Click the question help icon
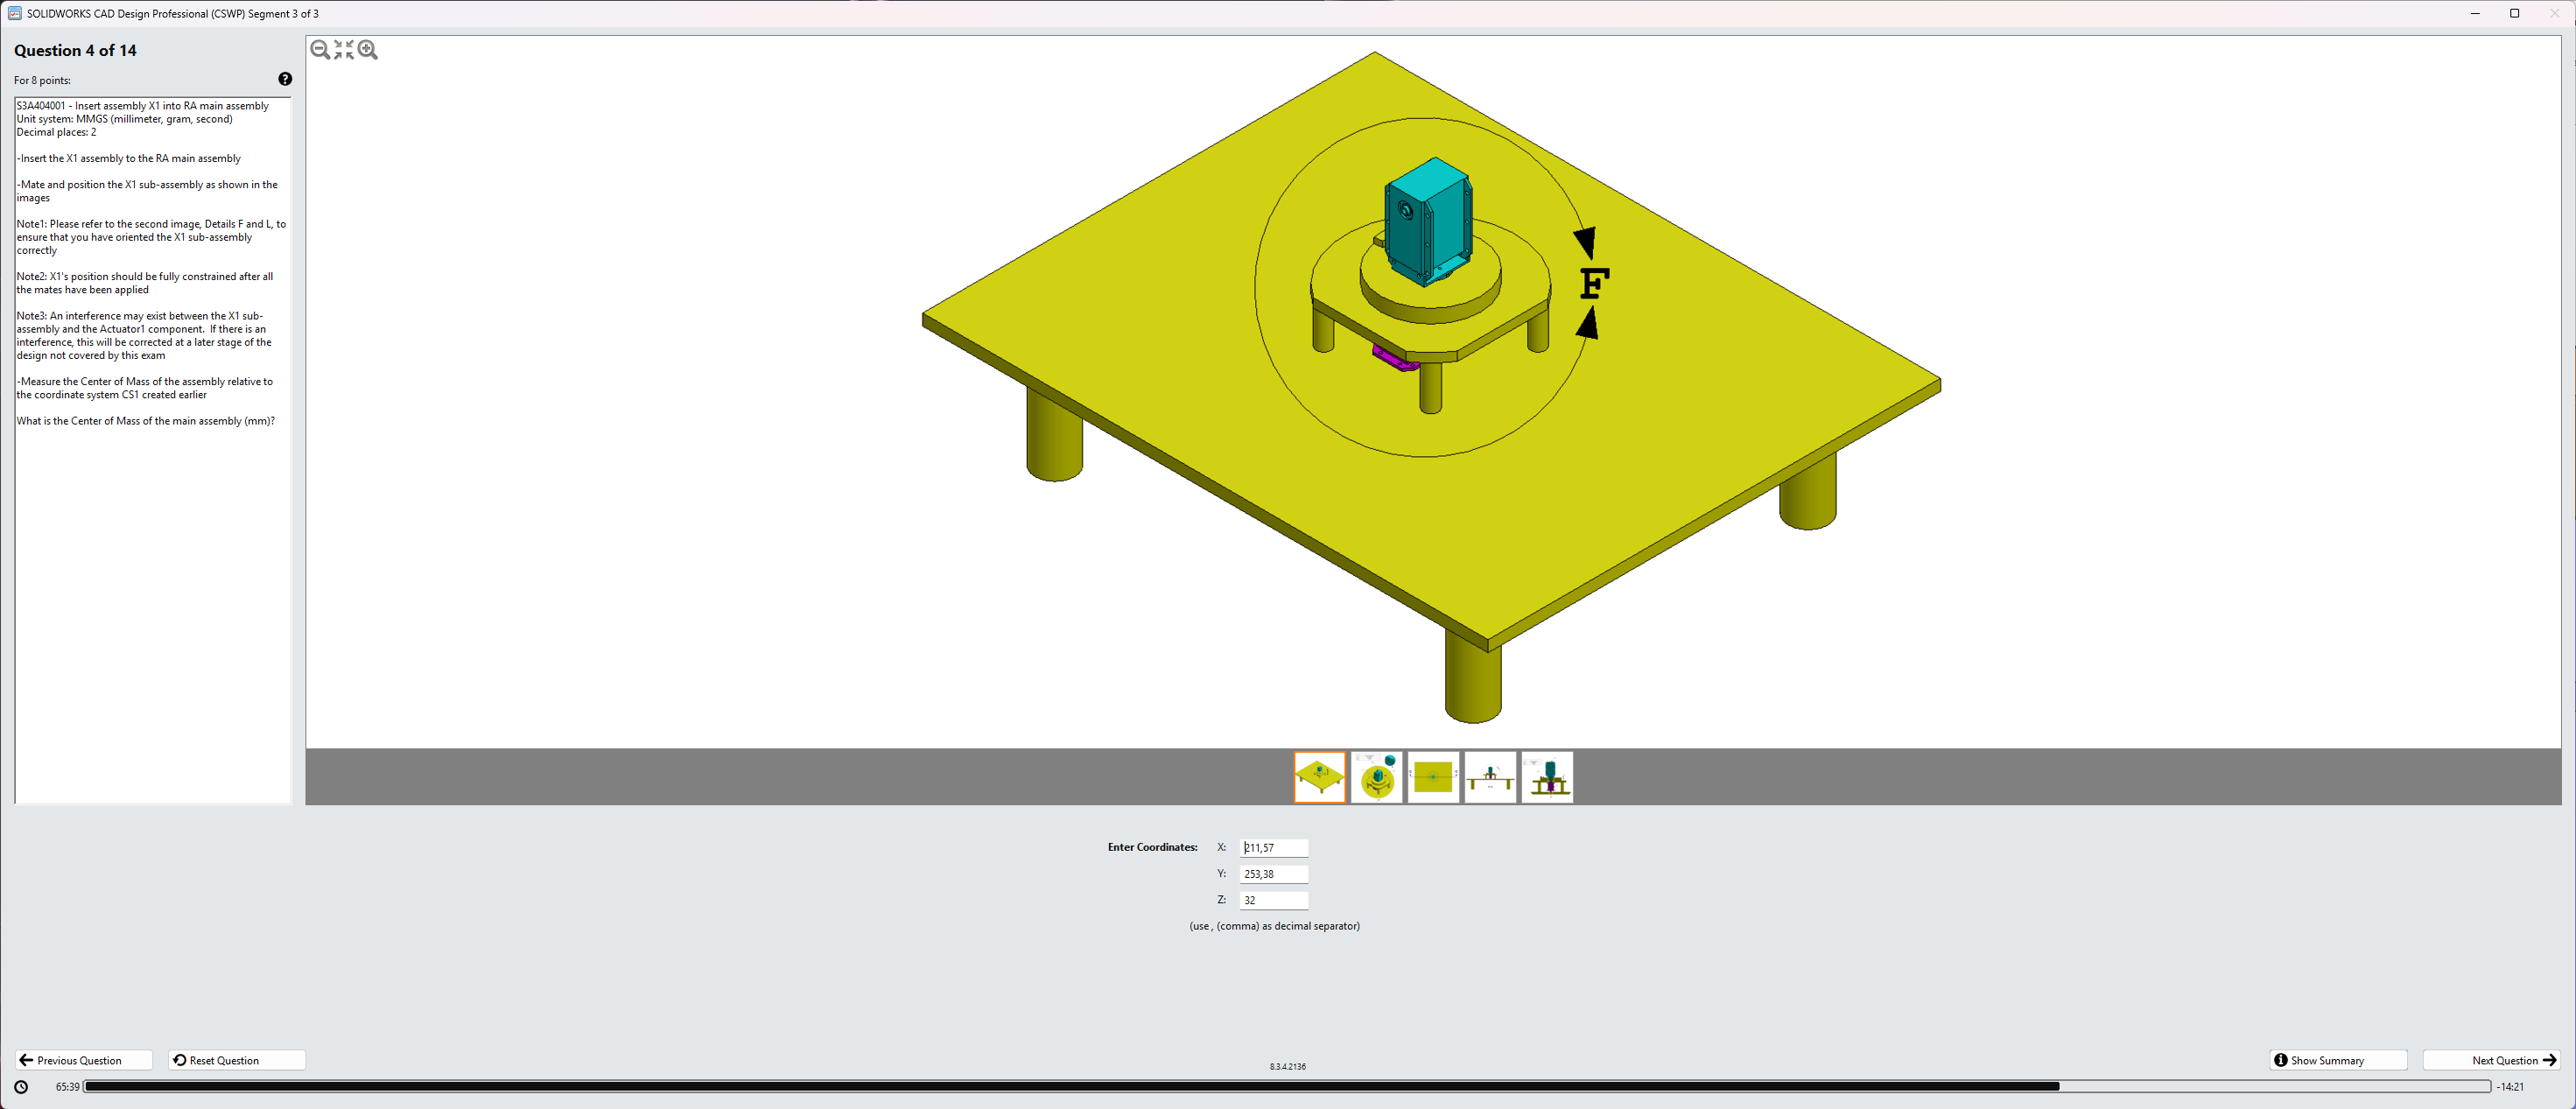2576x1109 pixels. 285,79
